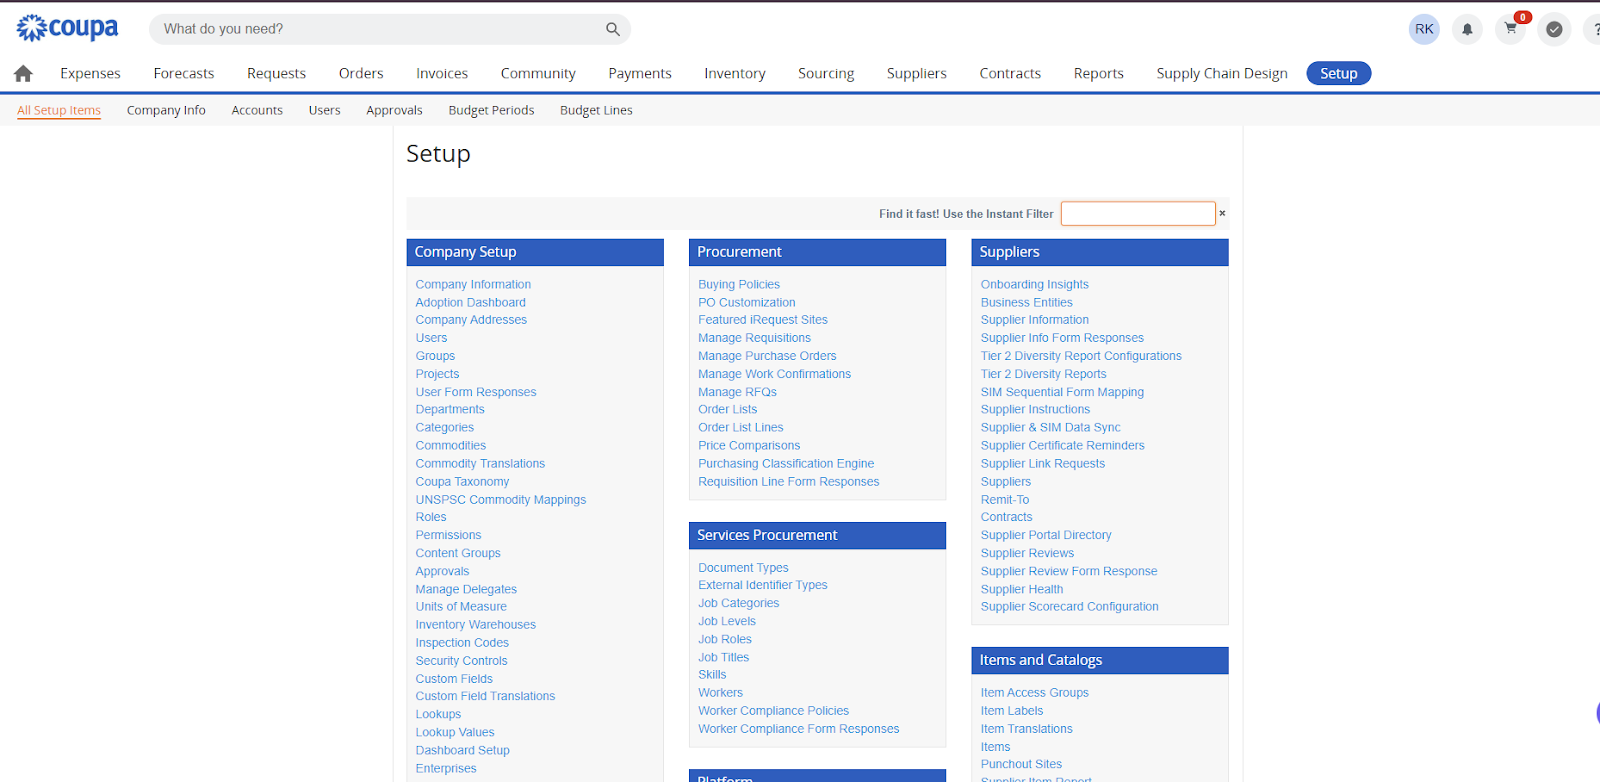Open the Lookup Values link
The height and width of the screenshot is (782, 1600).
point(455,733)
